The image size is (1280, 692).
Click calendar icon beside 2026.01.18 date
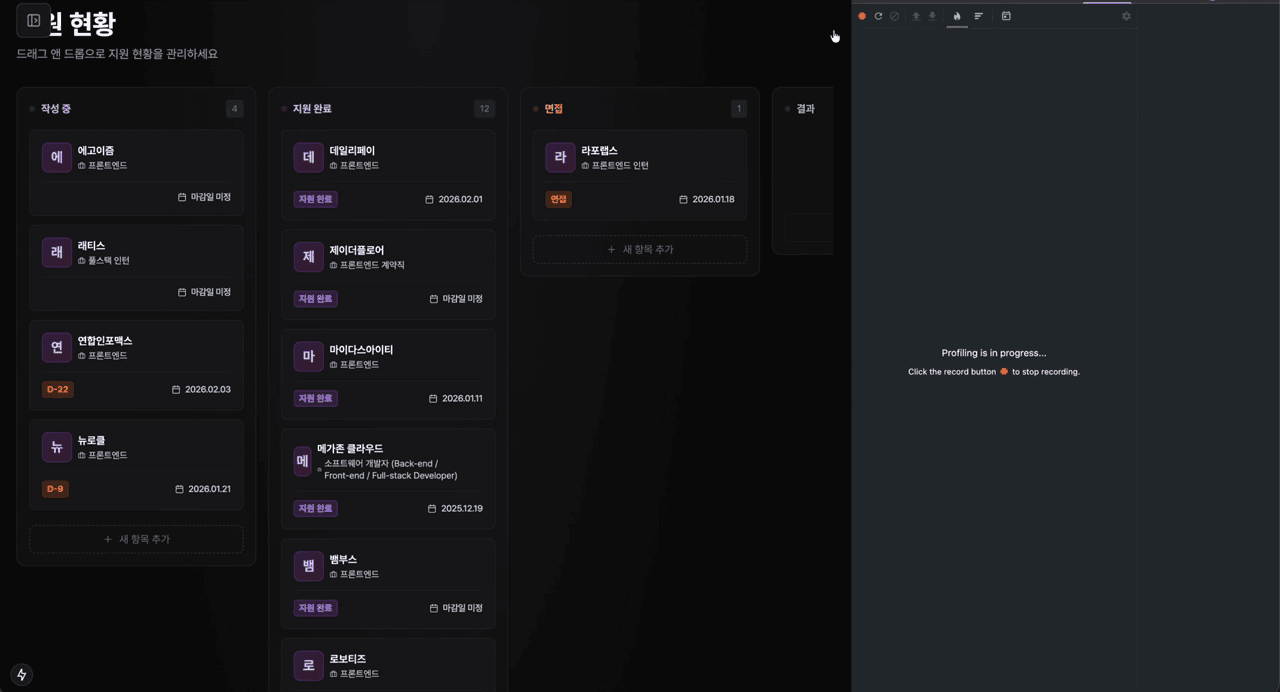pos(683,199)
